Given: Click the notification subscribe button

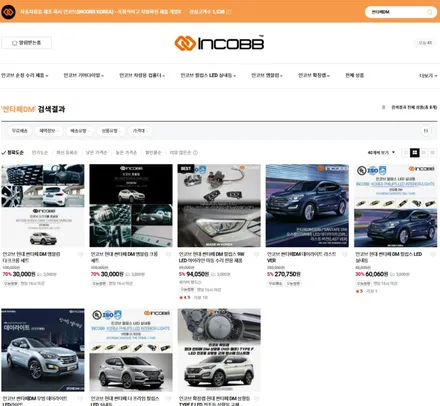Looking at the screenshot, I should click(x=27, y=43).
